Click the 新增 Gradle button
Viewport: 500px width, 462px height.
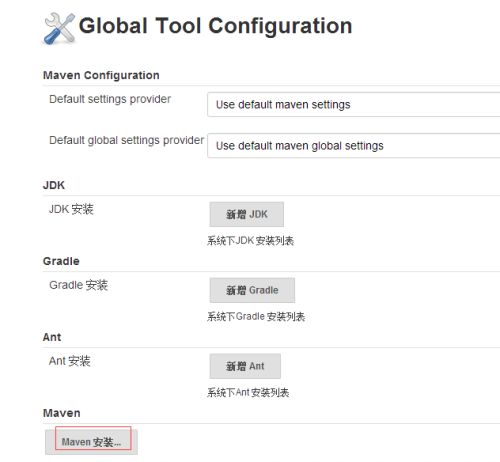pyautogui.click(x=252, y=290)
